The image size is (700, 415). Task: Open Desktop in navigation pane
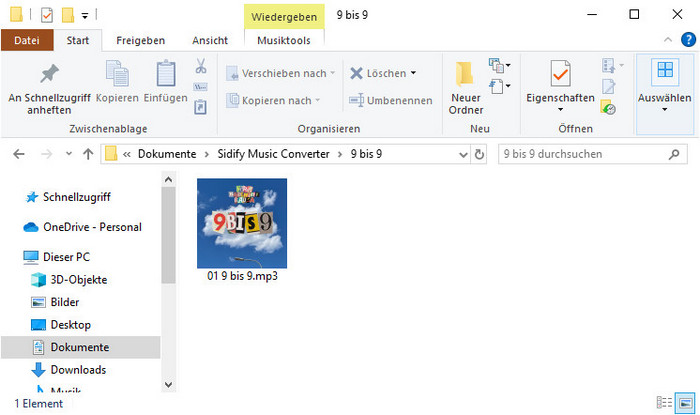click(71, 325)
